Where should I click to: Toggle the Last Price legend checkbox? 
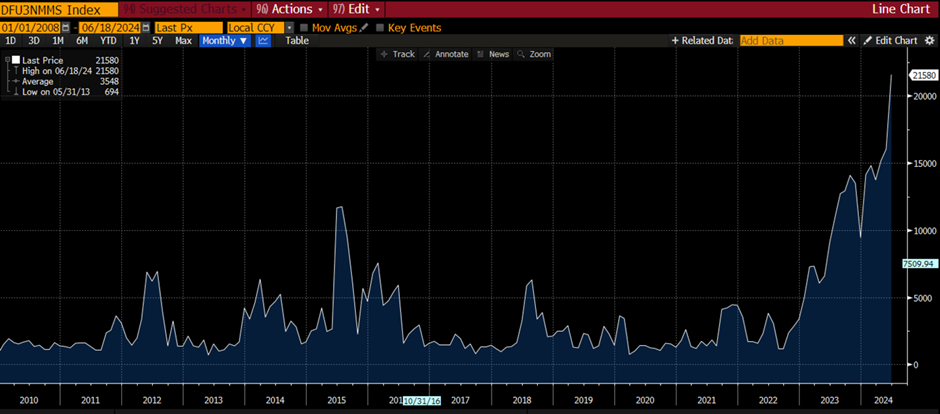[14, 61]
